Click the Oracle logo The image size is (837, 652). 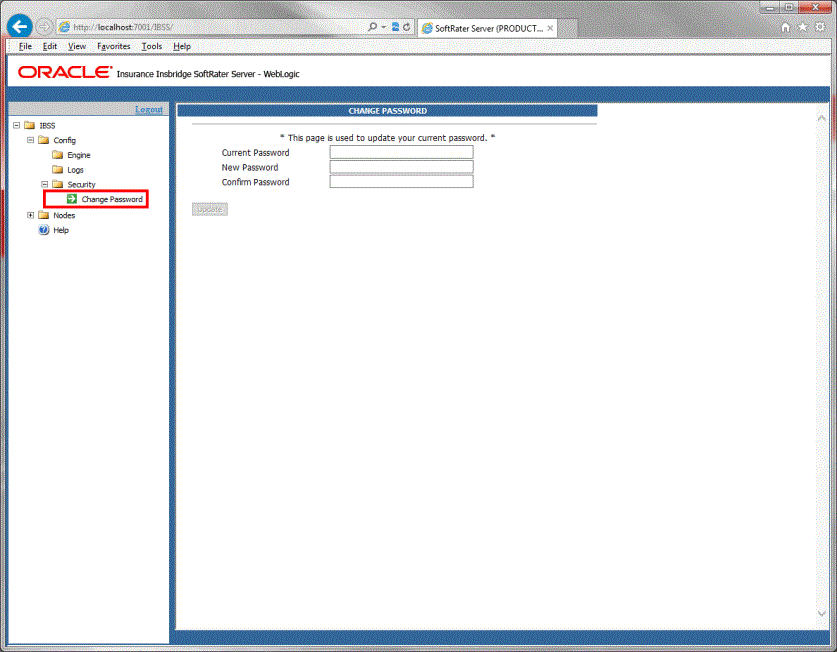click(x=65, y=72)
